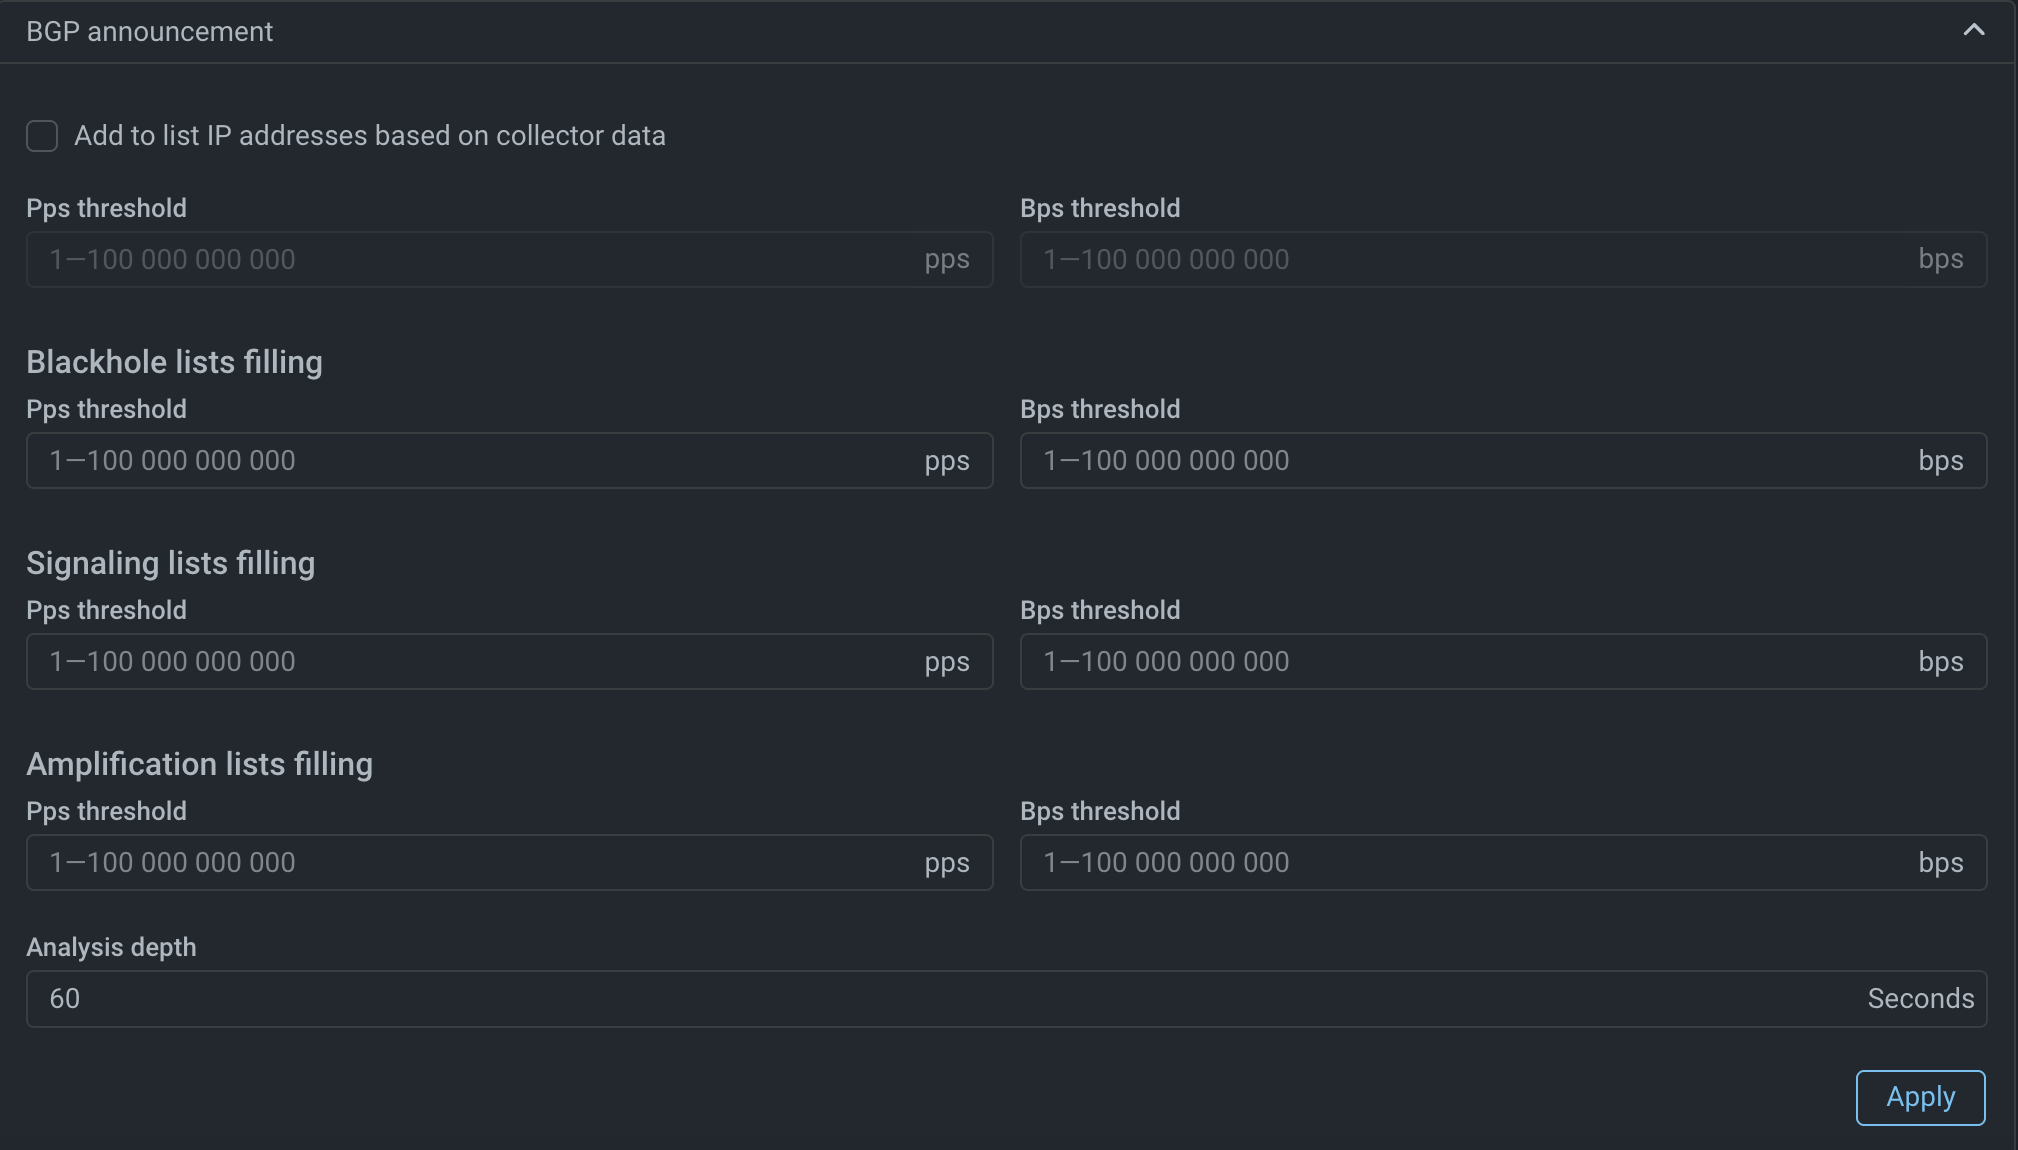This screenshot has width=2018, height=1150.
Task: Click the Amplification lists filling heading
Action: coord(199,764)
